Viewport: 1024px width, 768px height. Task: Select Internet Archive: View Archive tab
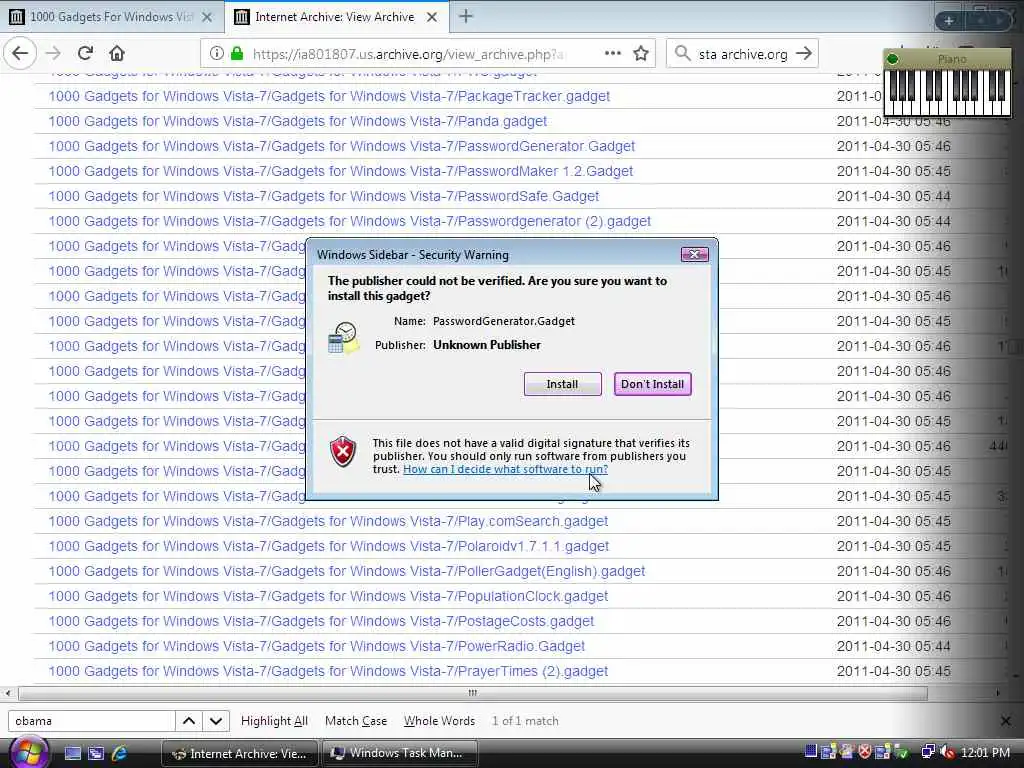click(336, 17)
